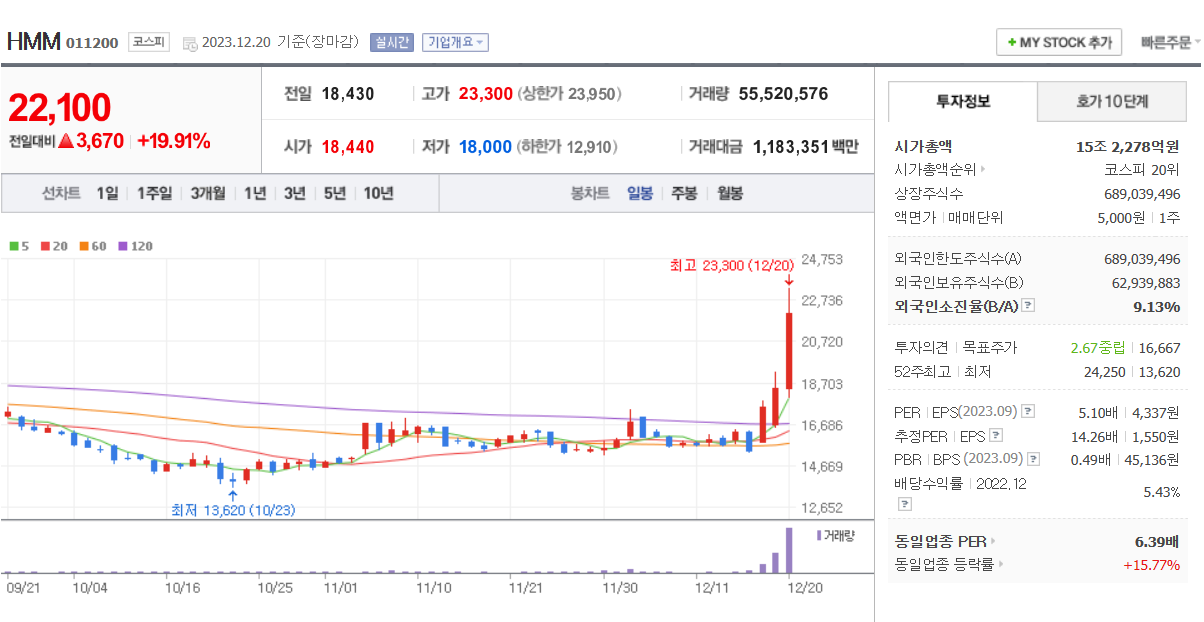Open the 기업개요 dropdown

(455, 42)
